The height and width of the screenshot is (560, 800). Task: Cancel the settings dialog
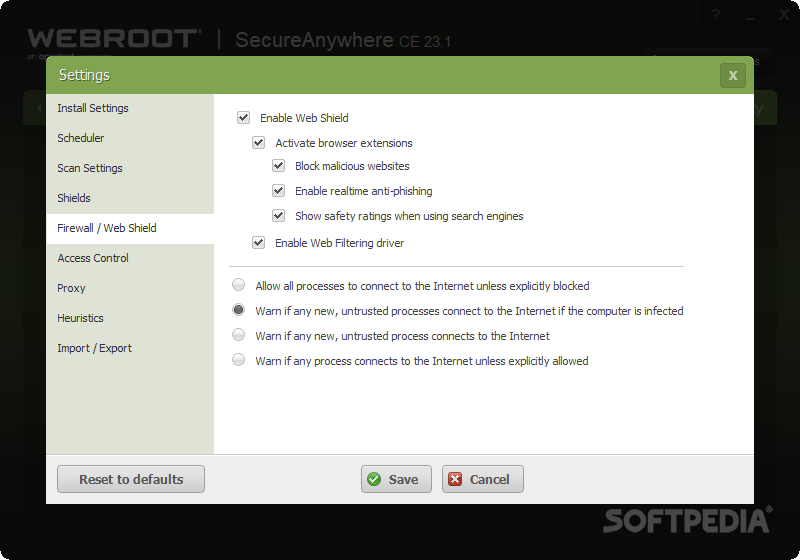coord(483,479)
